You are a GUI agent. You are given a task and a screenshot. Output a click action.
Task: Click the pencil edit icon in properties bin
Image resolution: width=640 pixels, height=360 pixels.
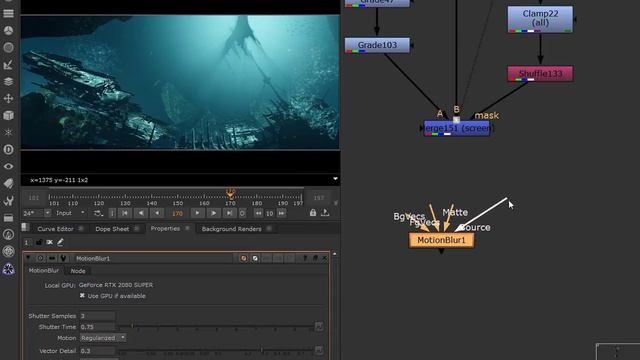click(x=60, y=242)
